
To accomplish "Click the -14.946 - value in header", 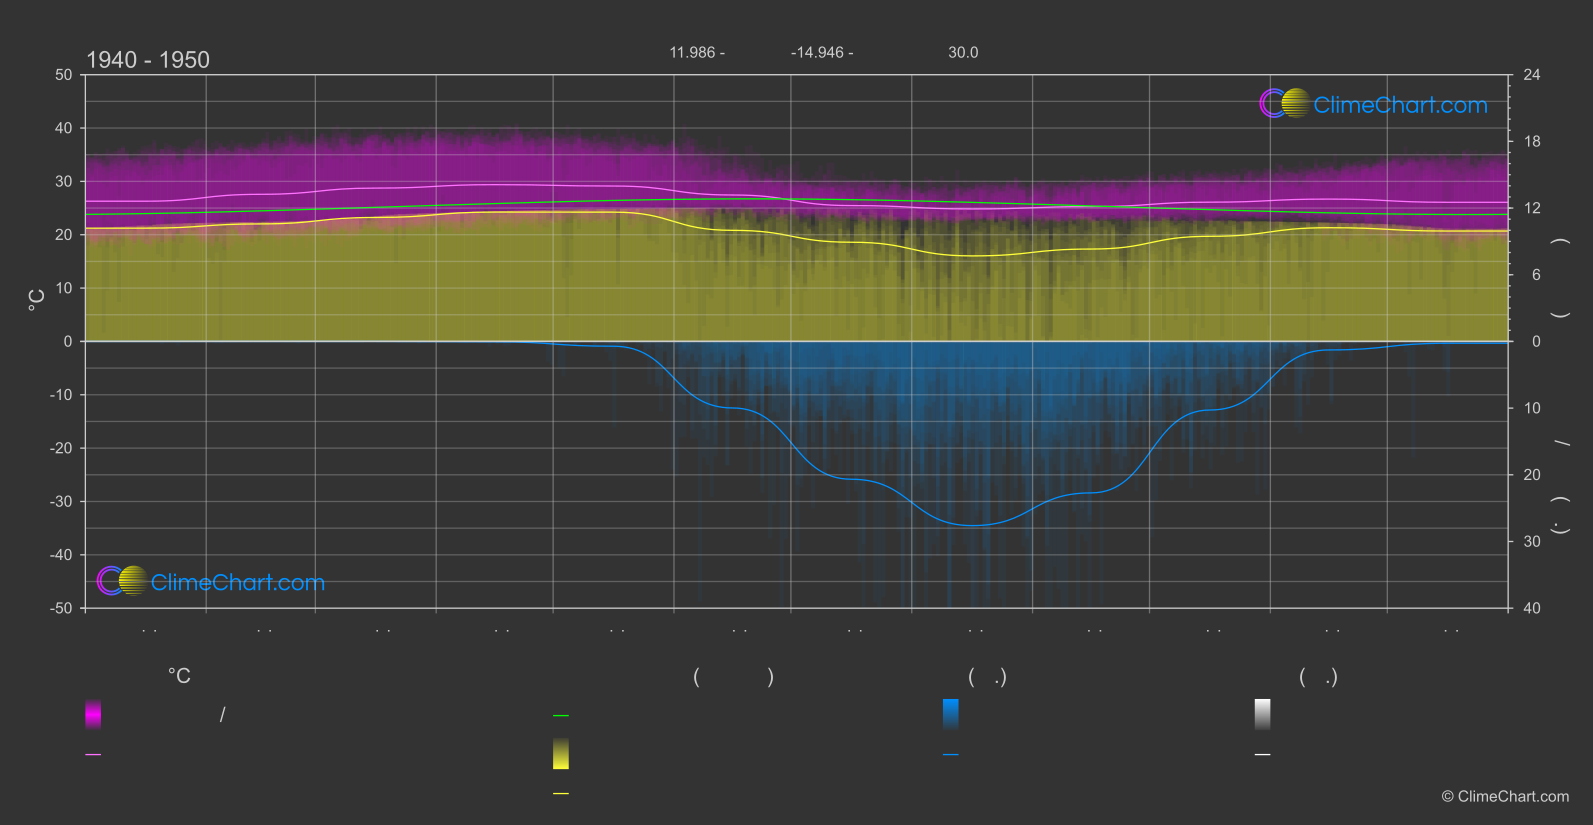I will pos(822,52).
